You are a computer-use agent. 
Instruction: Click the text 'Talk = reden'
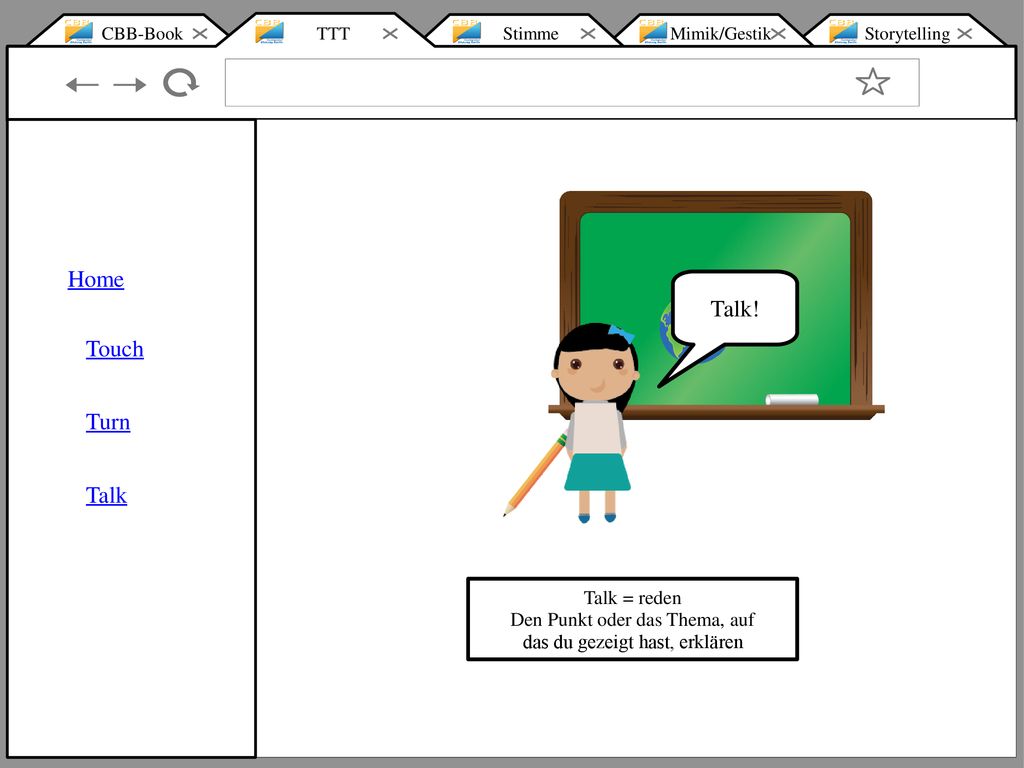(632, 598)
